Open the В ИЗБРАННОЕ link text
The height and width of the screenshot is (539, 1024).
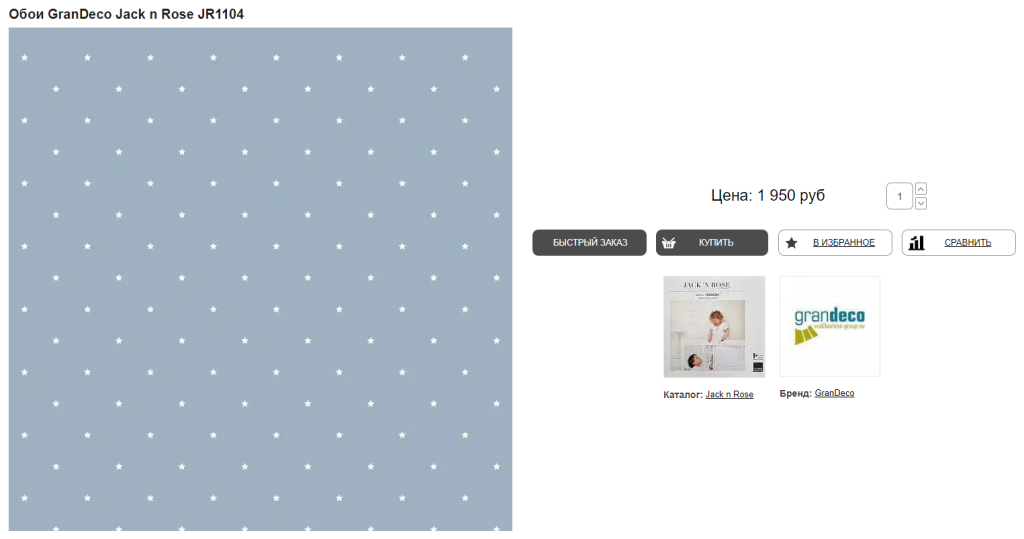844,242
